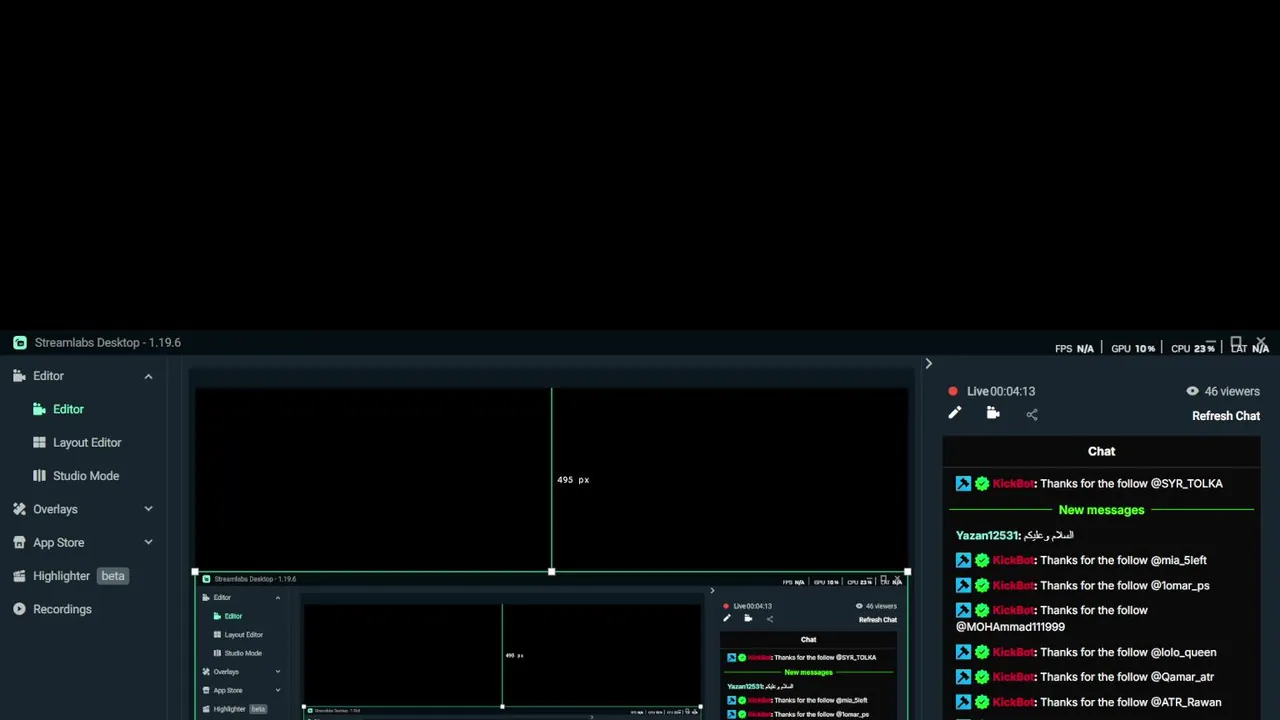Click the selected source's top-left corner handle

point(195,572)
